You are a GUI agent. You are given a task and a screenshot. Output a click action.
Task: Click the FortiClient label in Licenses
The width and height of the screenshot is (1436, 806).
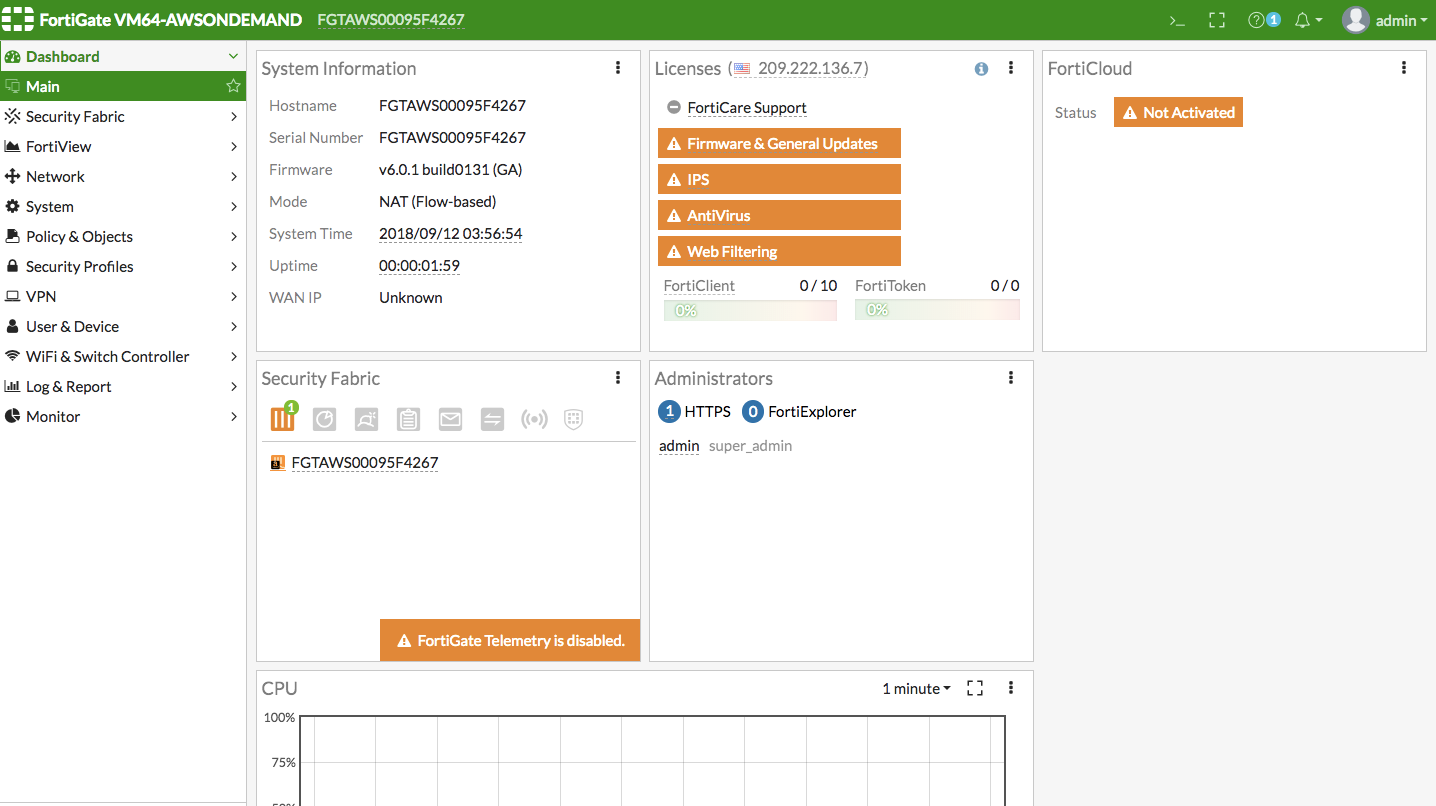pyautogui.click(x=699, y=286)
